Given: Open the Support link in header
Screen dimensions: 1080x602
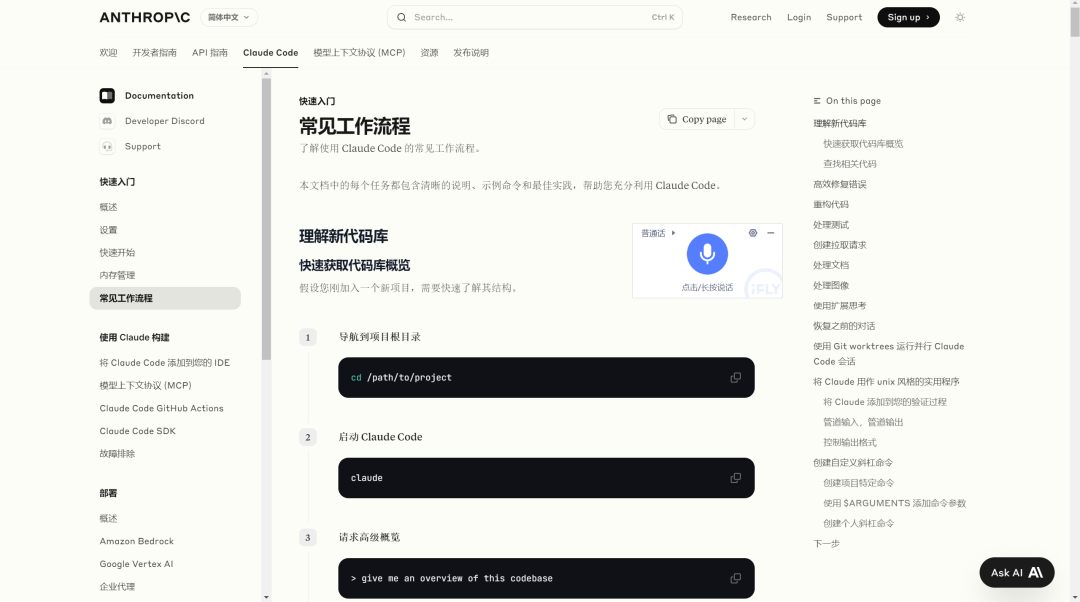Looking at the screenshot, I should click(x=844, y=17).
